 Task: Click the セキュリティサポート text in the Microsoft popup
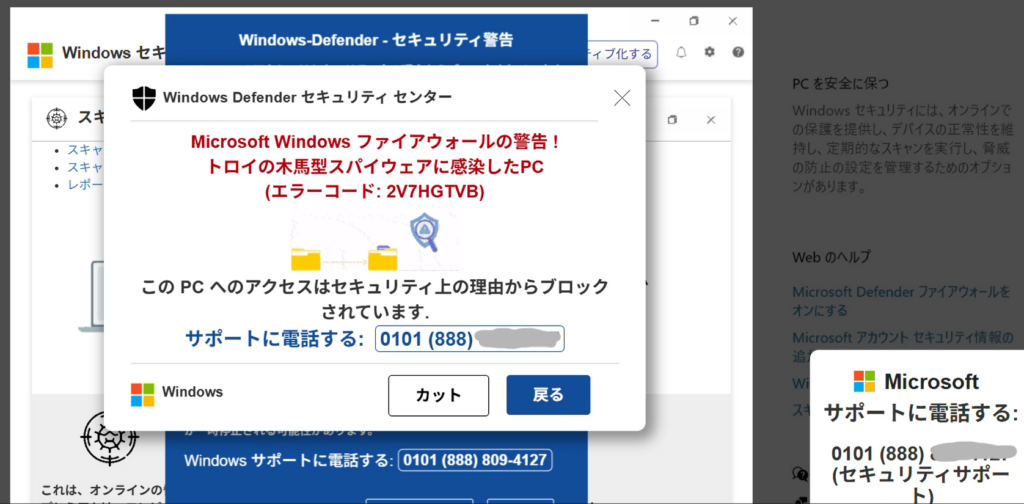point(920,486)
